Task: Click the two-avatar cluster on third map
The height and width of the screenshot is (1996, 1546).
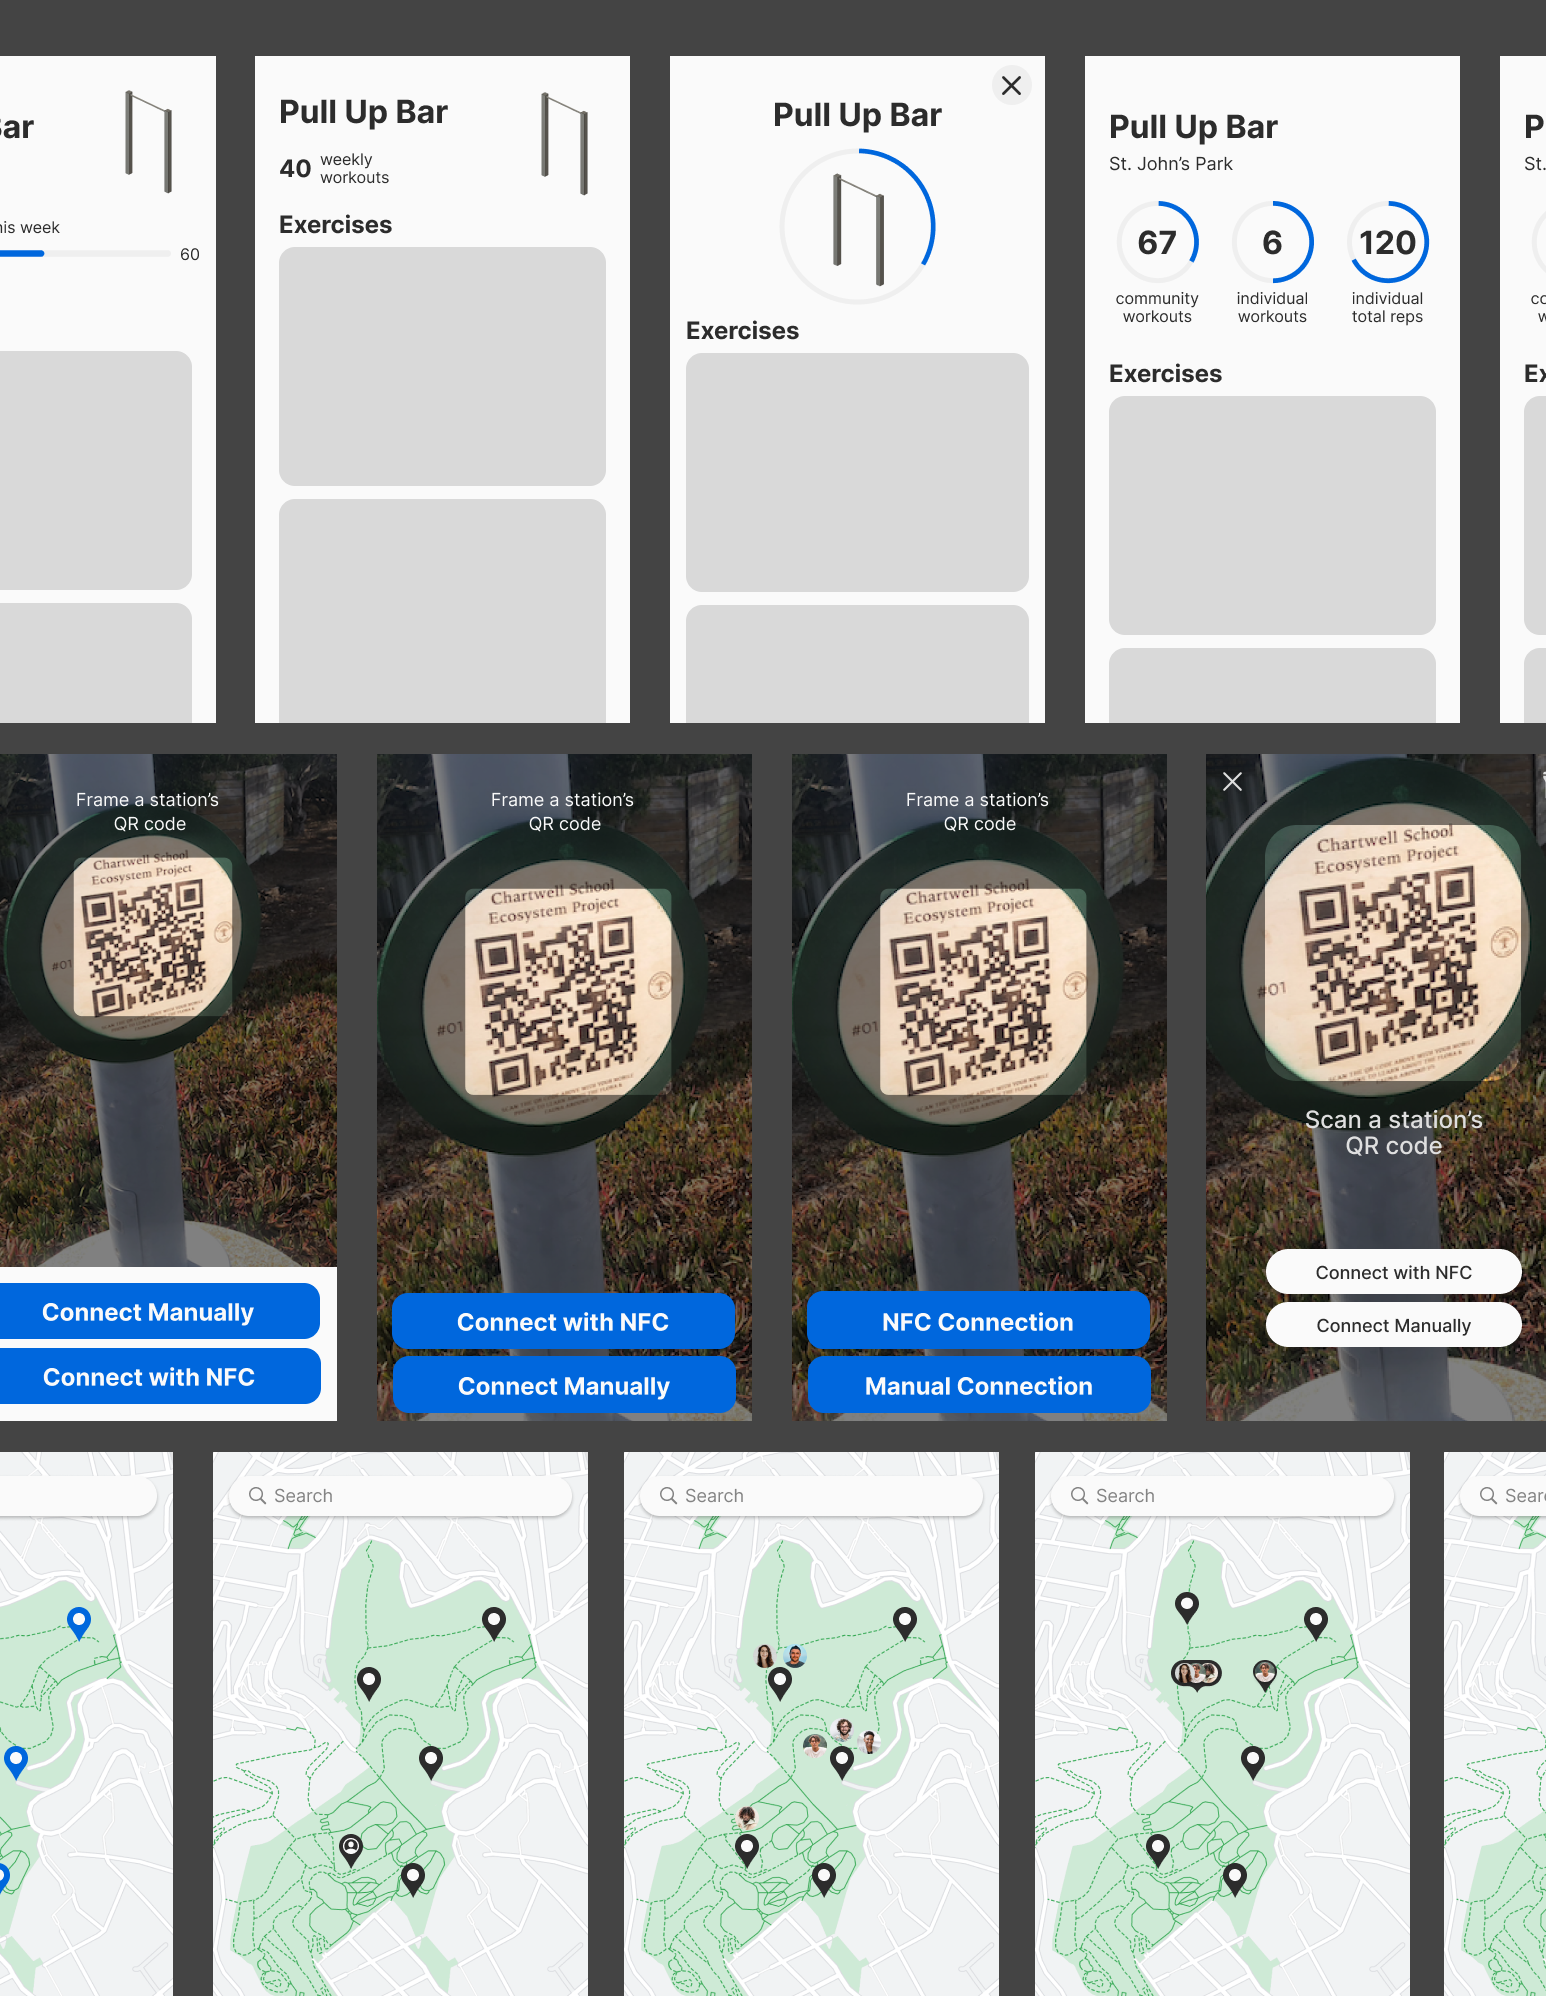Action: pyautogui.click(x=780, y=1656)
